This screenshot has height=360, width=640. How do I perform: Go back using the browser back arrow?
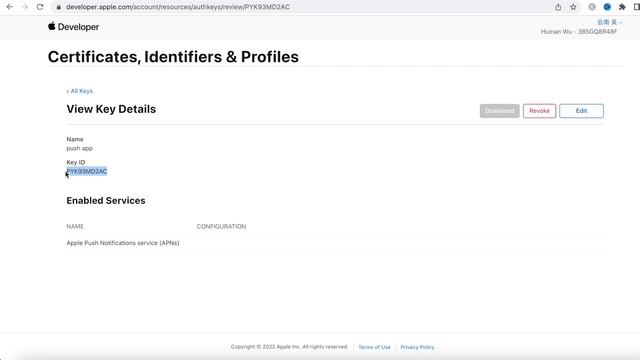pos(10,7)
